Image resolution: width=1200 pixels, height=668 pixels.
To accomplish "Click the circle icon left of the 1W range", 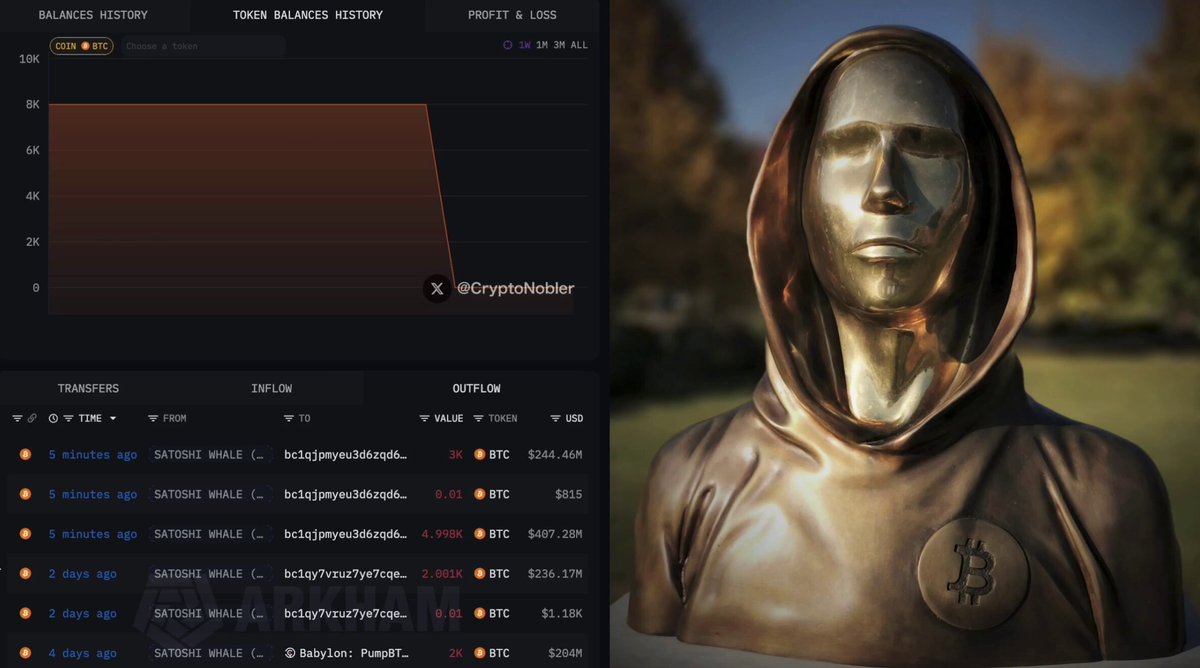I will pyautogui.click(x=508, y=45).
